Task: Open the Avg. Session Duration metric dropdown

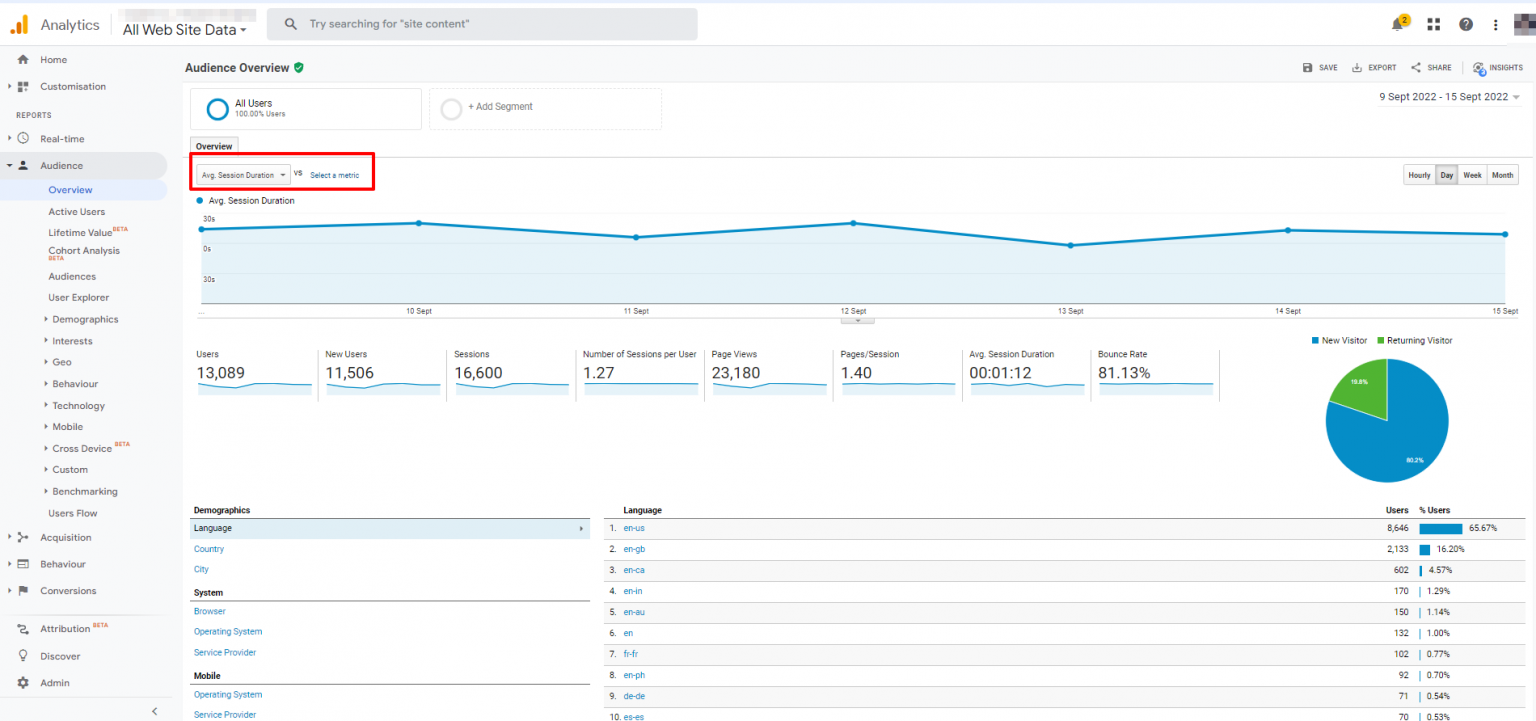Action: point(241,174)
